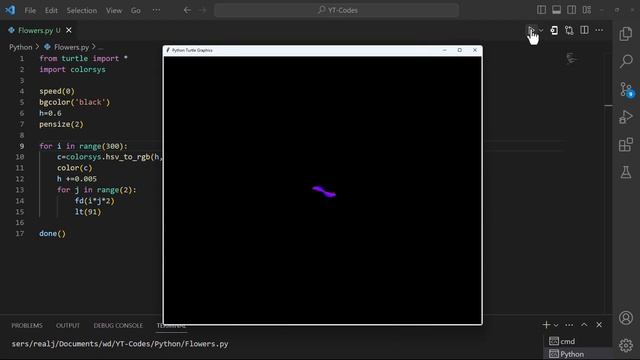This screenshot has width=640, height=360.
Task: Open the Accounts menu icon
Action: coord(626,318)
